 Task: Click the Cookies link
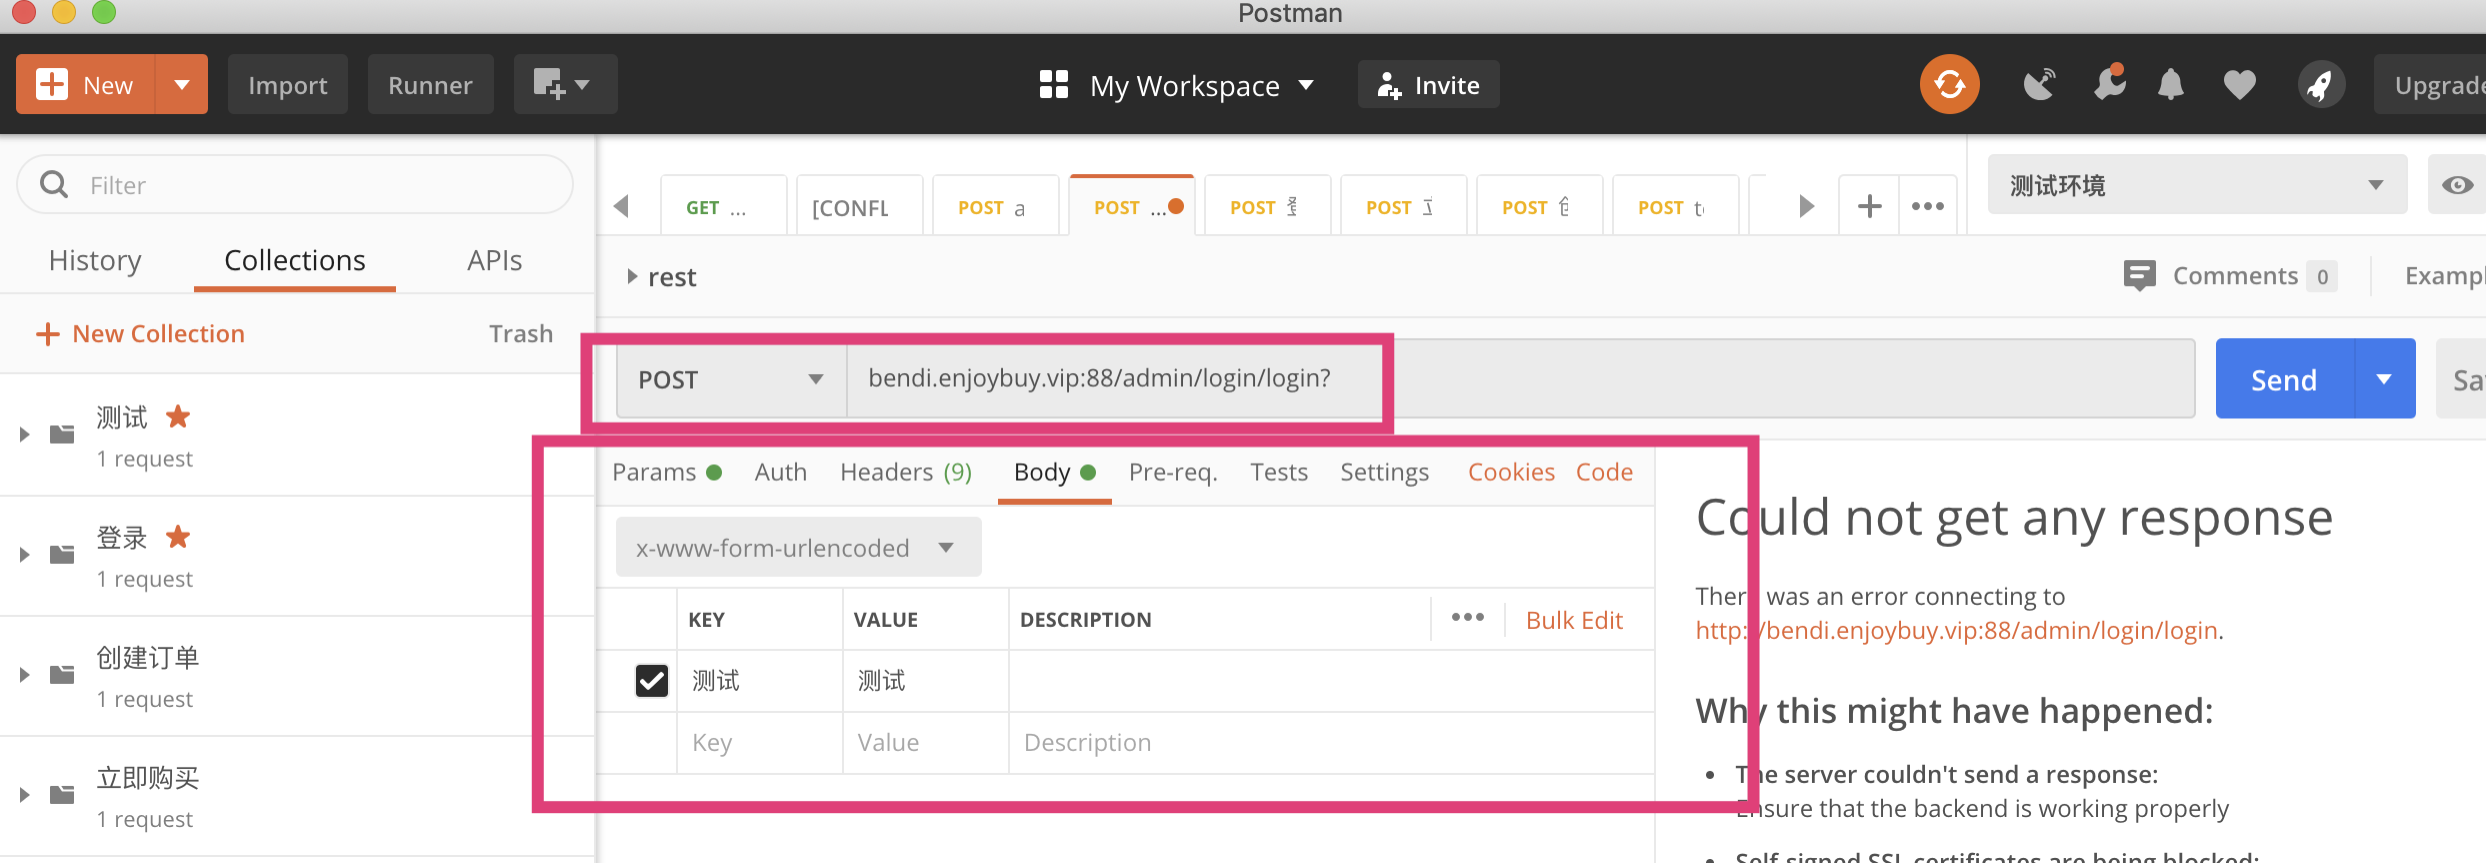point(1511,472)
